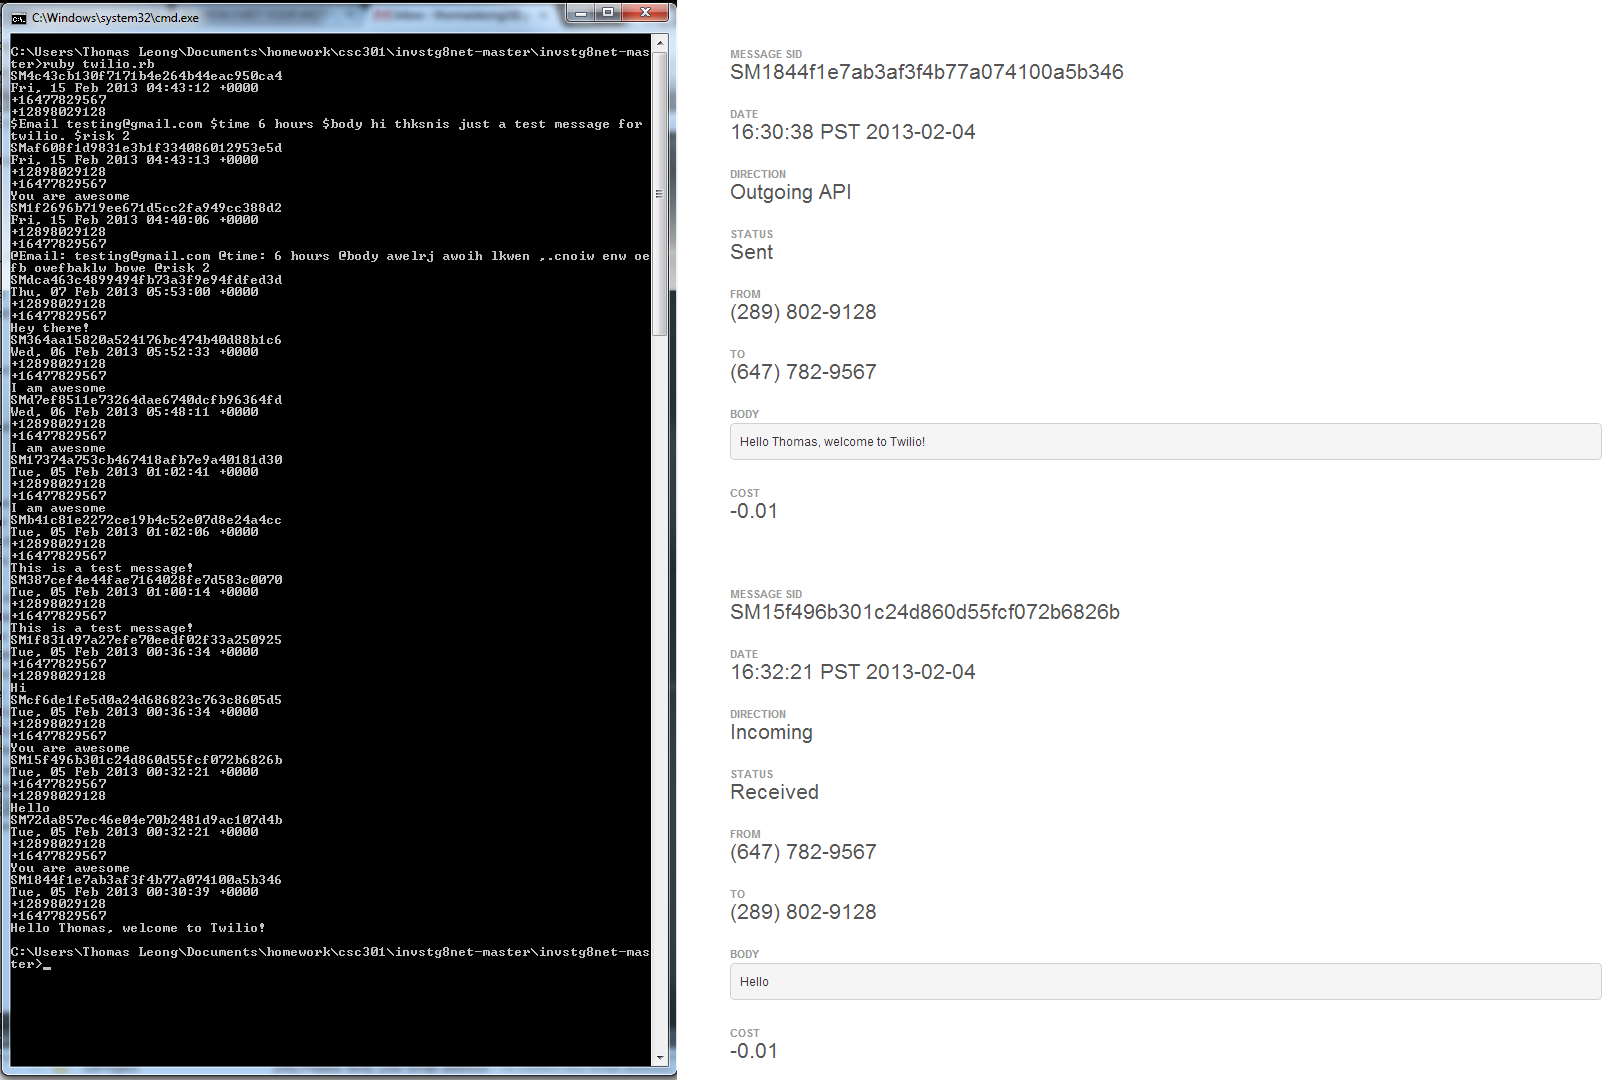Click the 'Outgoing API' direction value

(791, 192)
